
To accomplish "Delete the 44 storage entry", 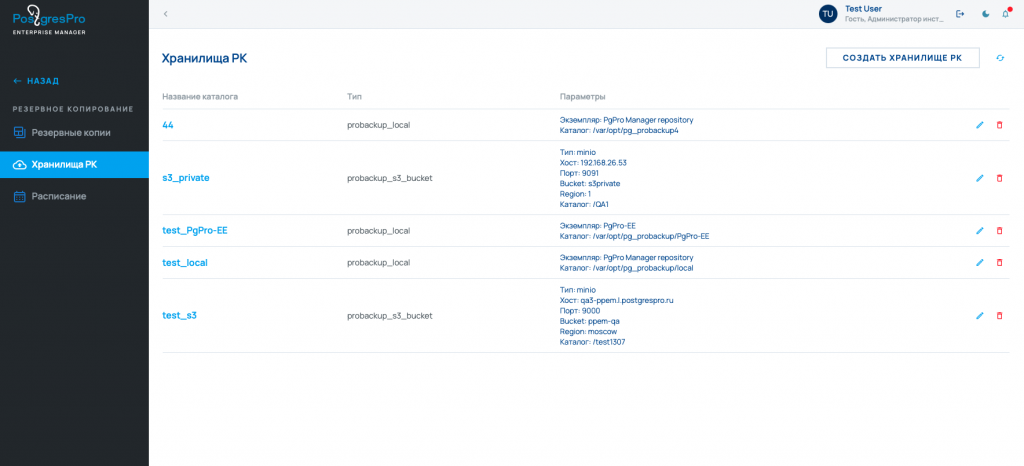I will [999, 125].
